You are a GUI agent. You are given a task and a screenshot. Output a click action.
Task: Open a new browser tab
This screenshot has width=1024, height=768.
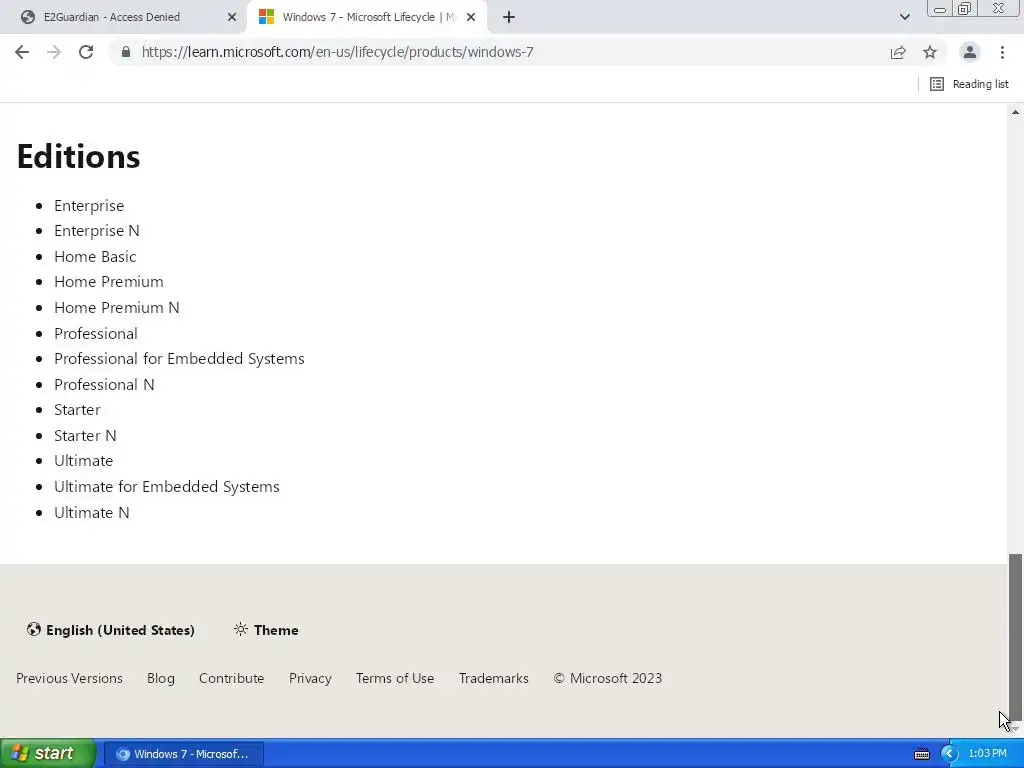(509, 18)
